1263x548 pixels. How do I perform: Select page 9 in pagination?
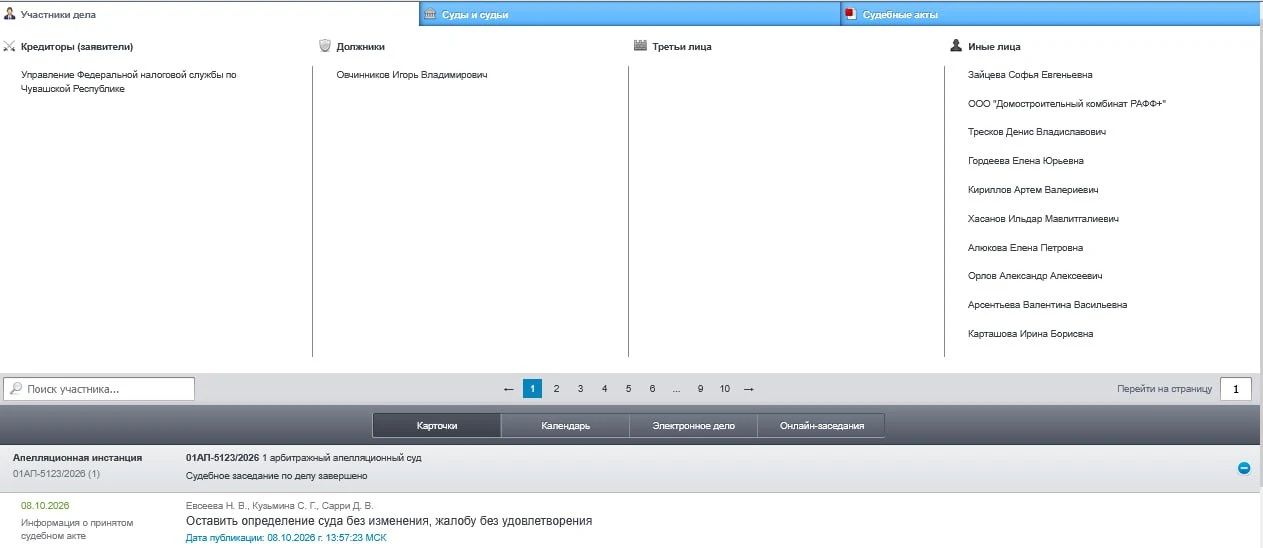[x=700, y=389]
